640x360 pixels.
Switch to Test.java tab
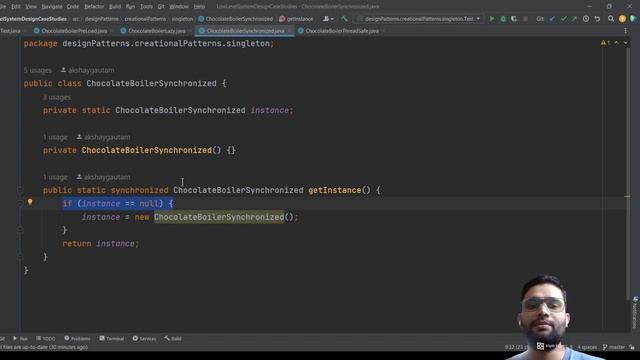coord(11,31)
